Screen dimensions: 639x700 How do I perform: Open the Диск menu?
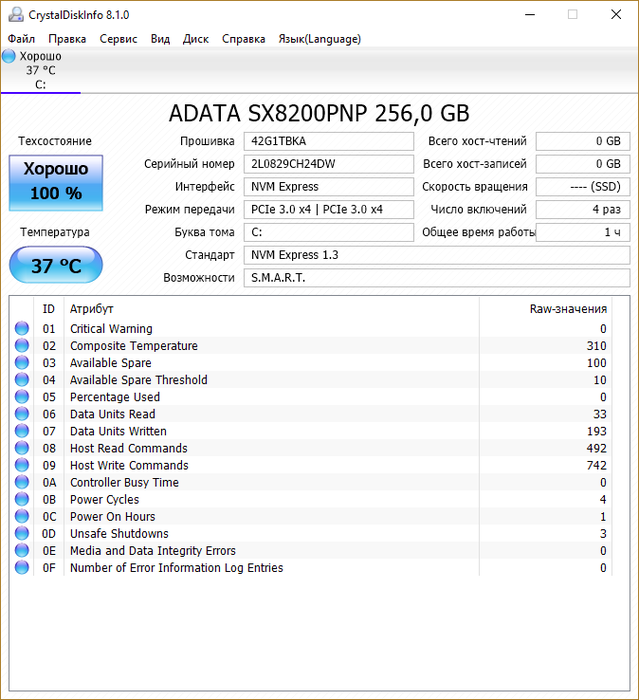(196, 39)
